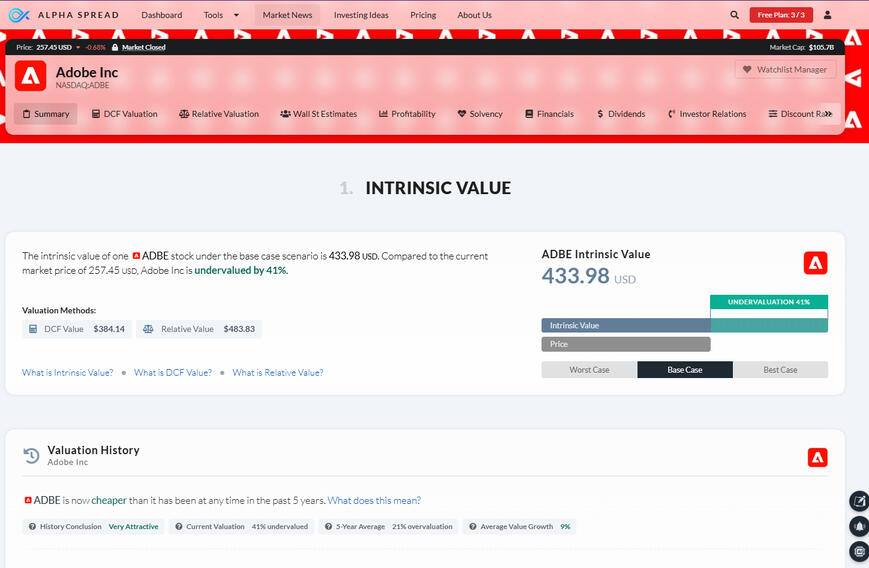Click the Market Cap $105.7B text

click(801, 48)
